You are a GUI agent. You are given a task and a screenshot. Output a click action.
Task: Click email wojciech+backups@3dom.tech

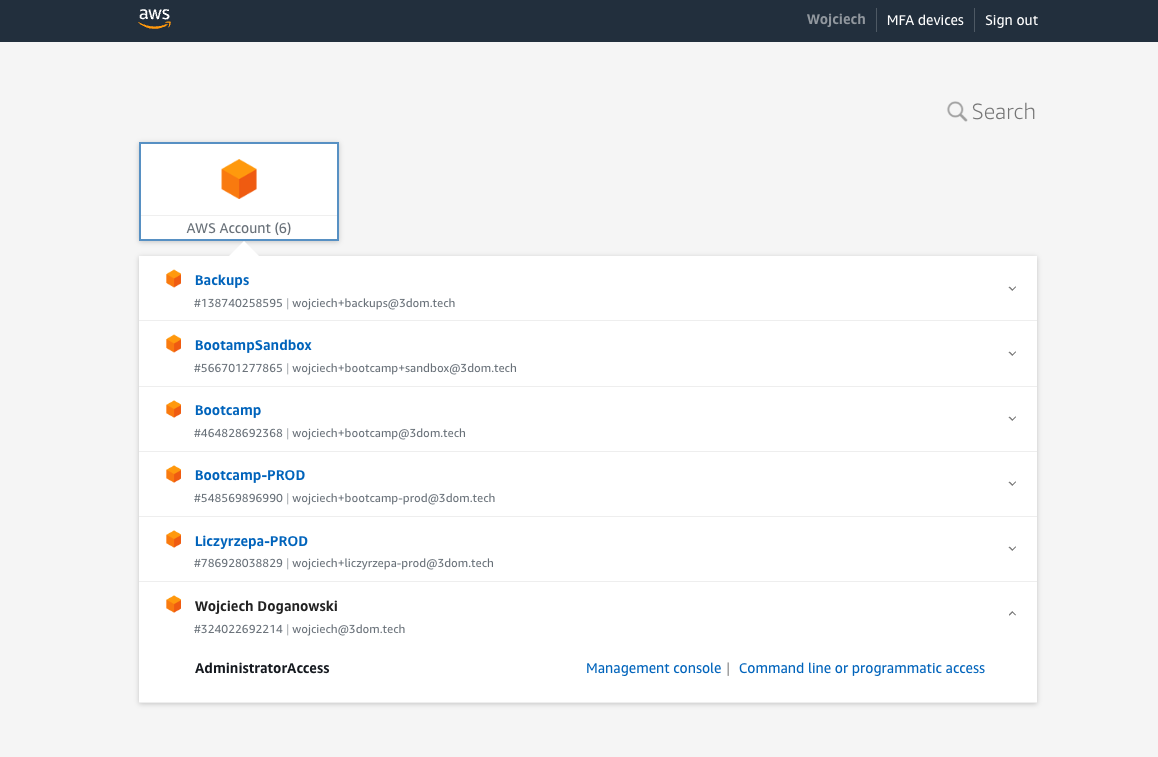pyautogui.click(x=374, y=303)
